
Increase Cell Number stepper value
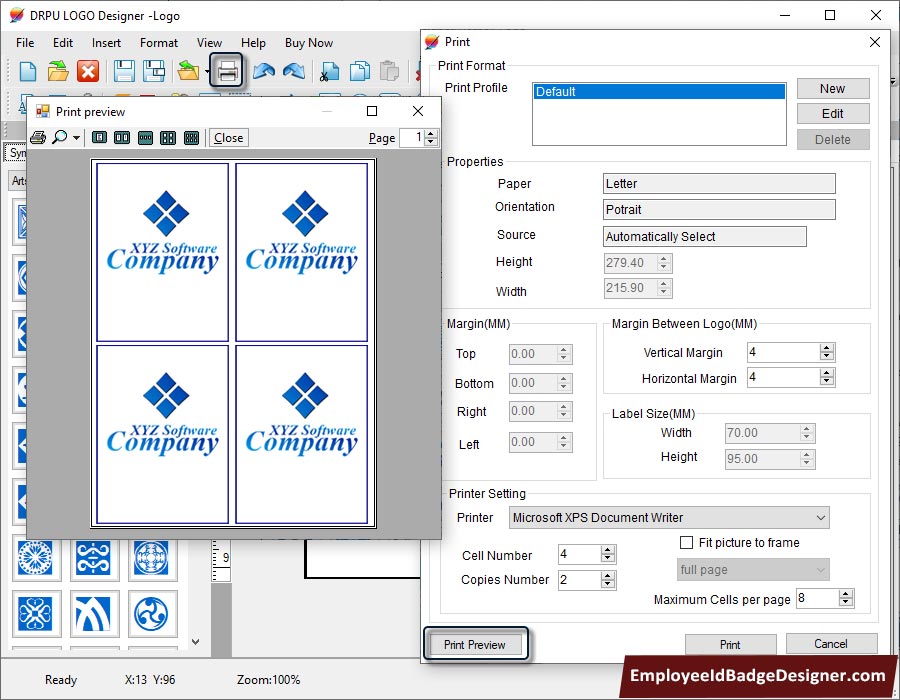pos(607,550)
